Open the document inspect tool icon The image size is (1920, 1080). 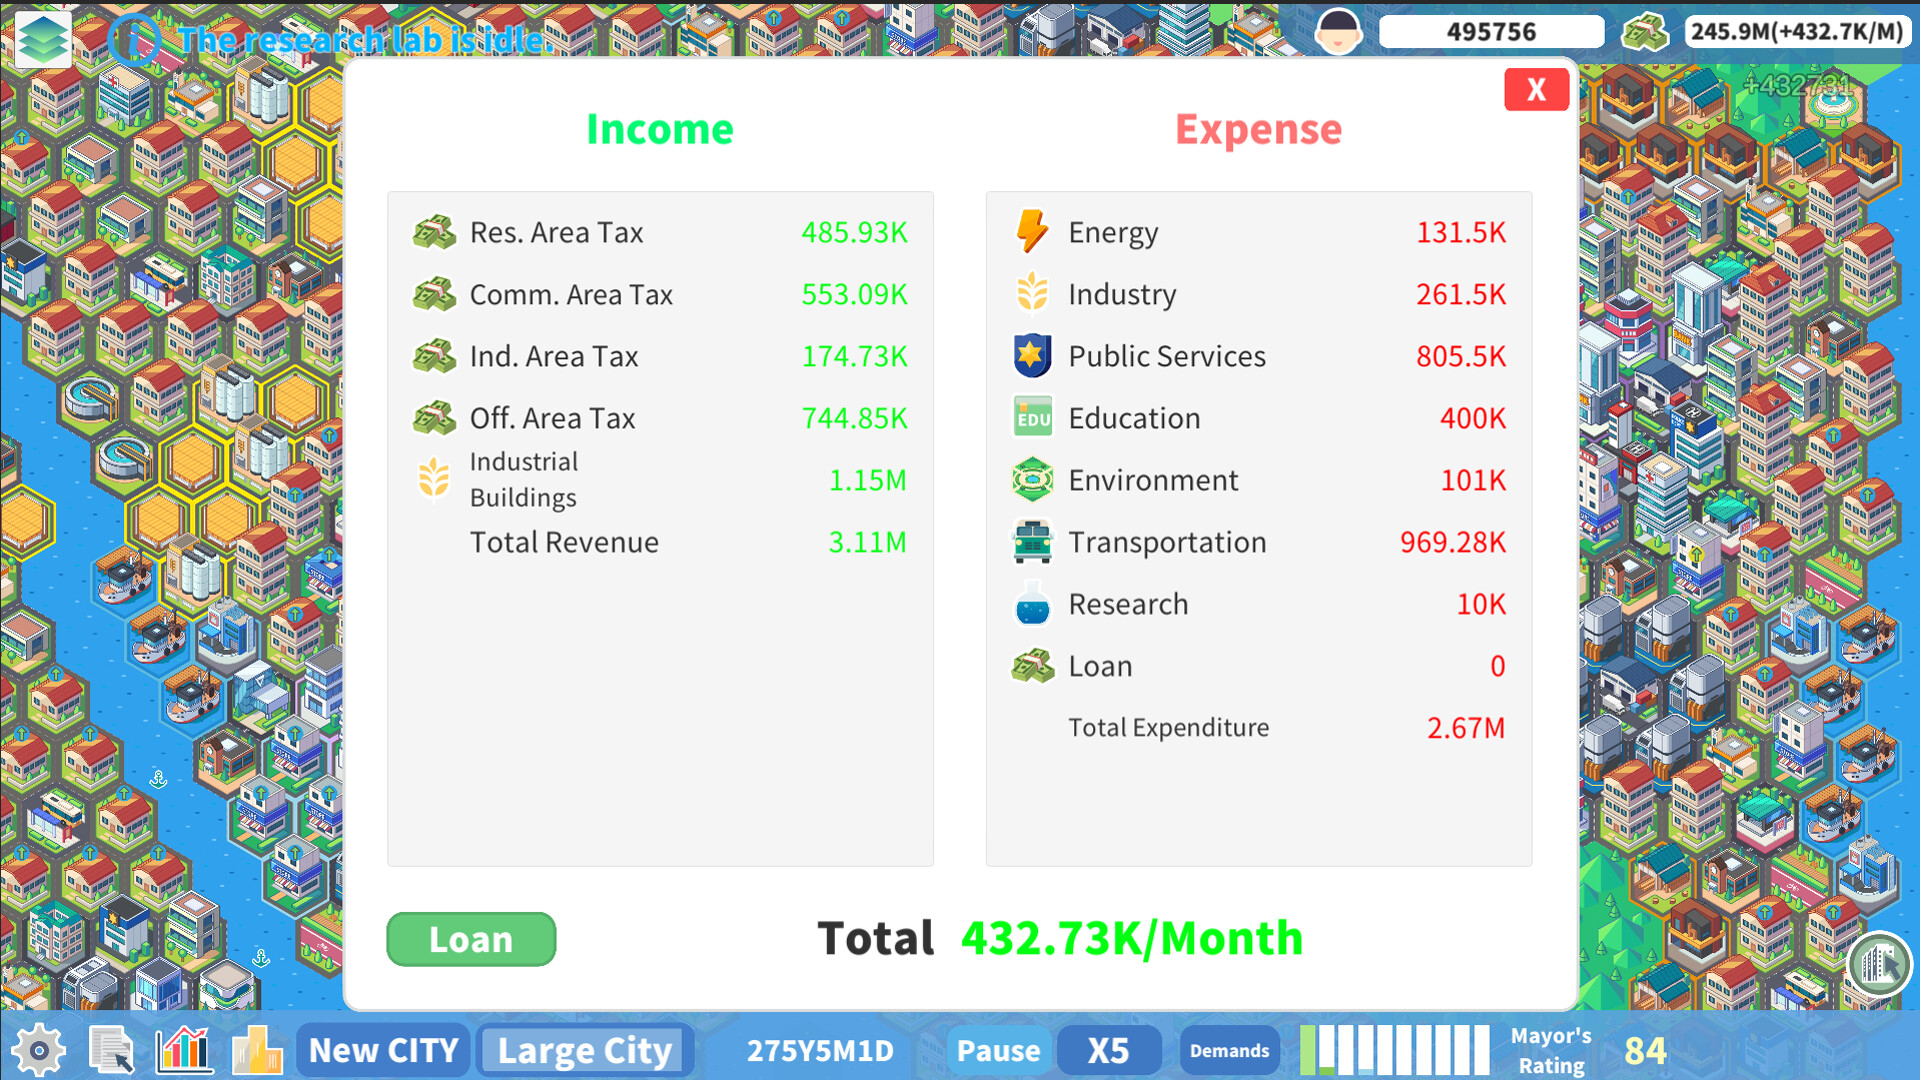tap(111, 1050)
